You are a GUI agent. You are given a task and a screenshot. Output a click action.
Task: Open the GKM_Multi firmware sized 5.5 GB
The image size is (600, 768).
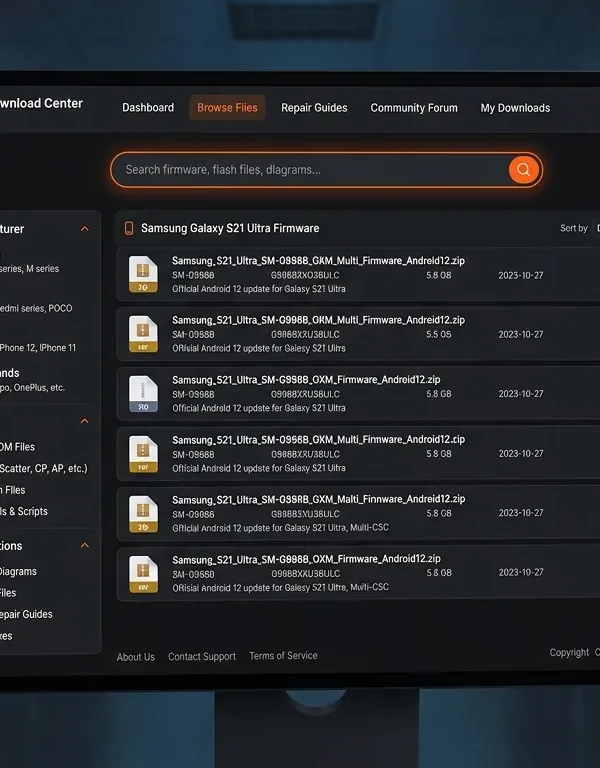pos(318,320)
